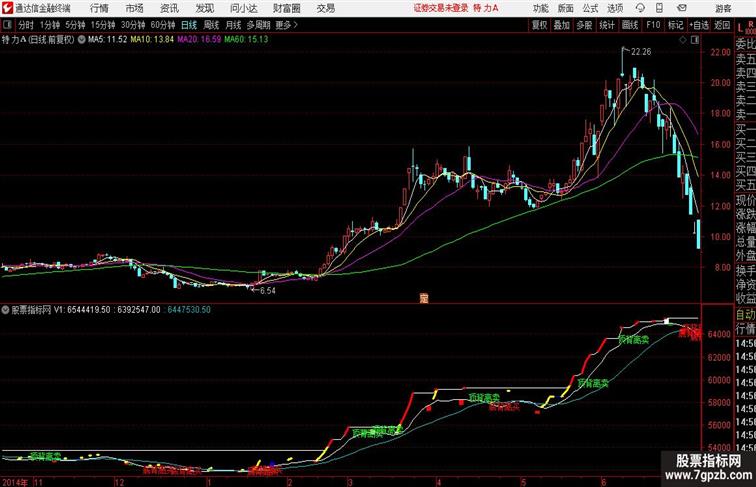Select the 日线 daily tab
This screenshot has width=756, height=487.
189,25
